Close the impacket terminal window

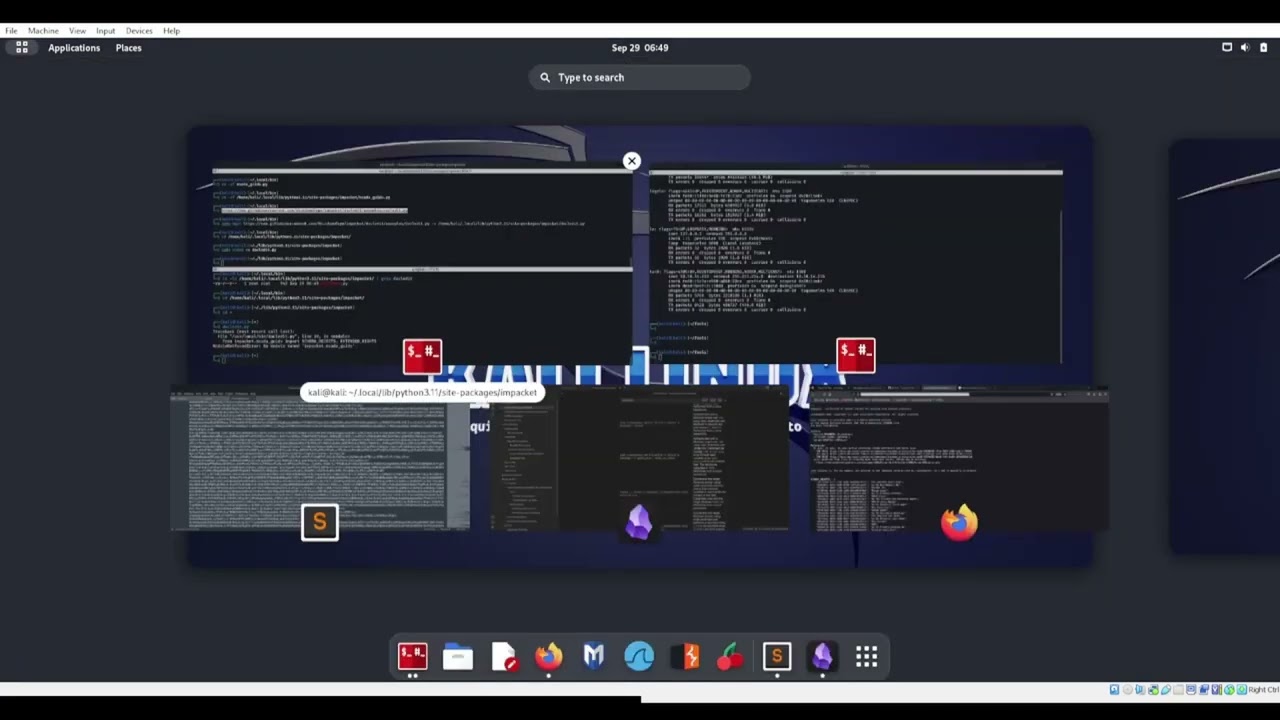631,161
